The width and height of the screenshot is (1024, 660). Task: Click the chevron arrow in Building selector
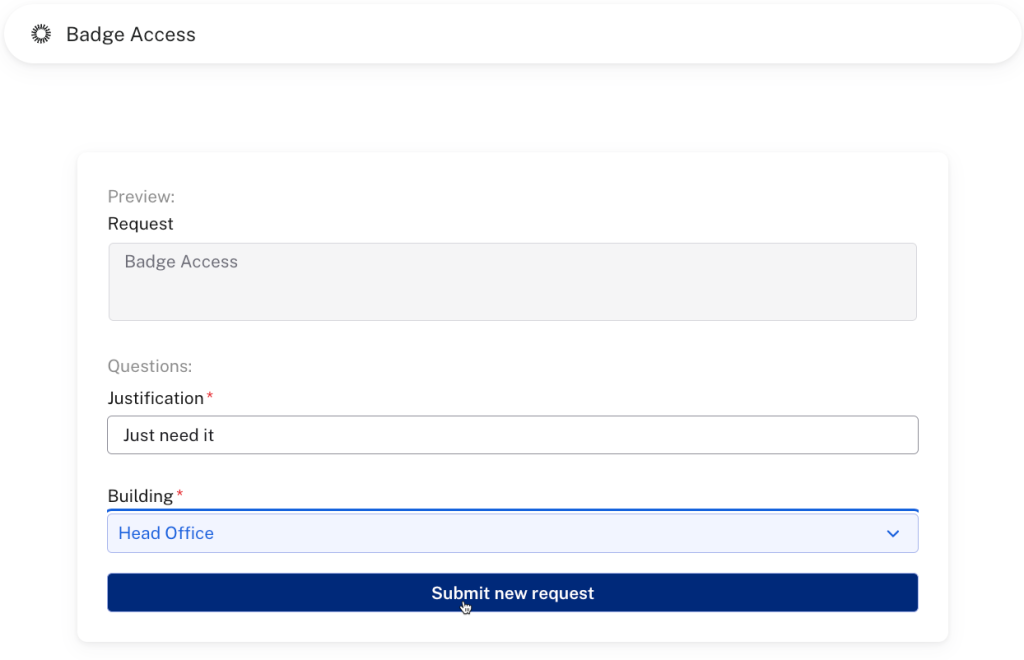click(x=893, y=534)
